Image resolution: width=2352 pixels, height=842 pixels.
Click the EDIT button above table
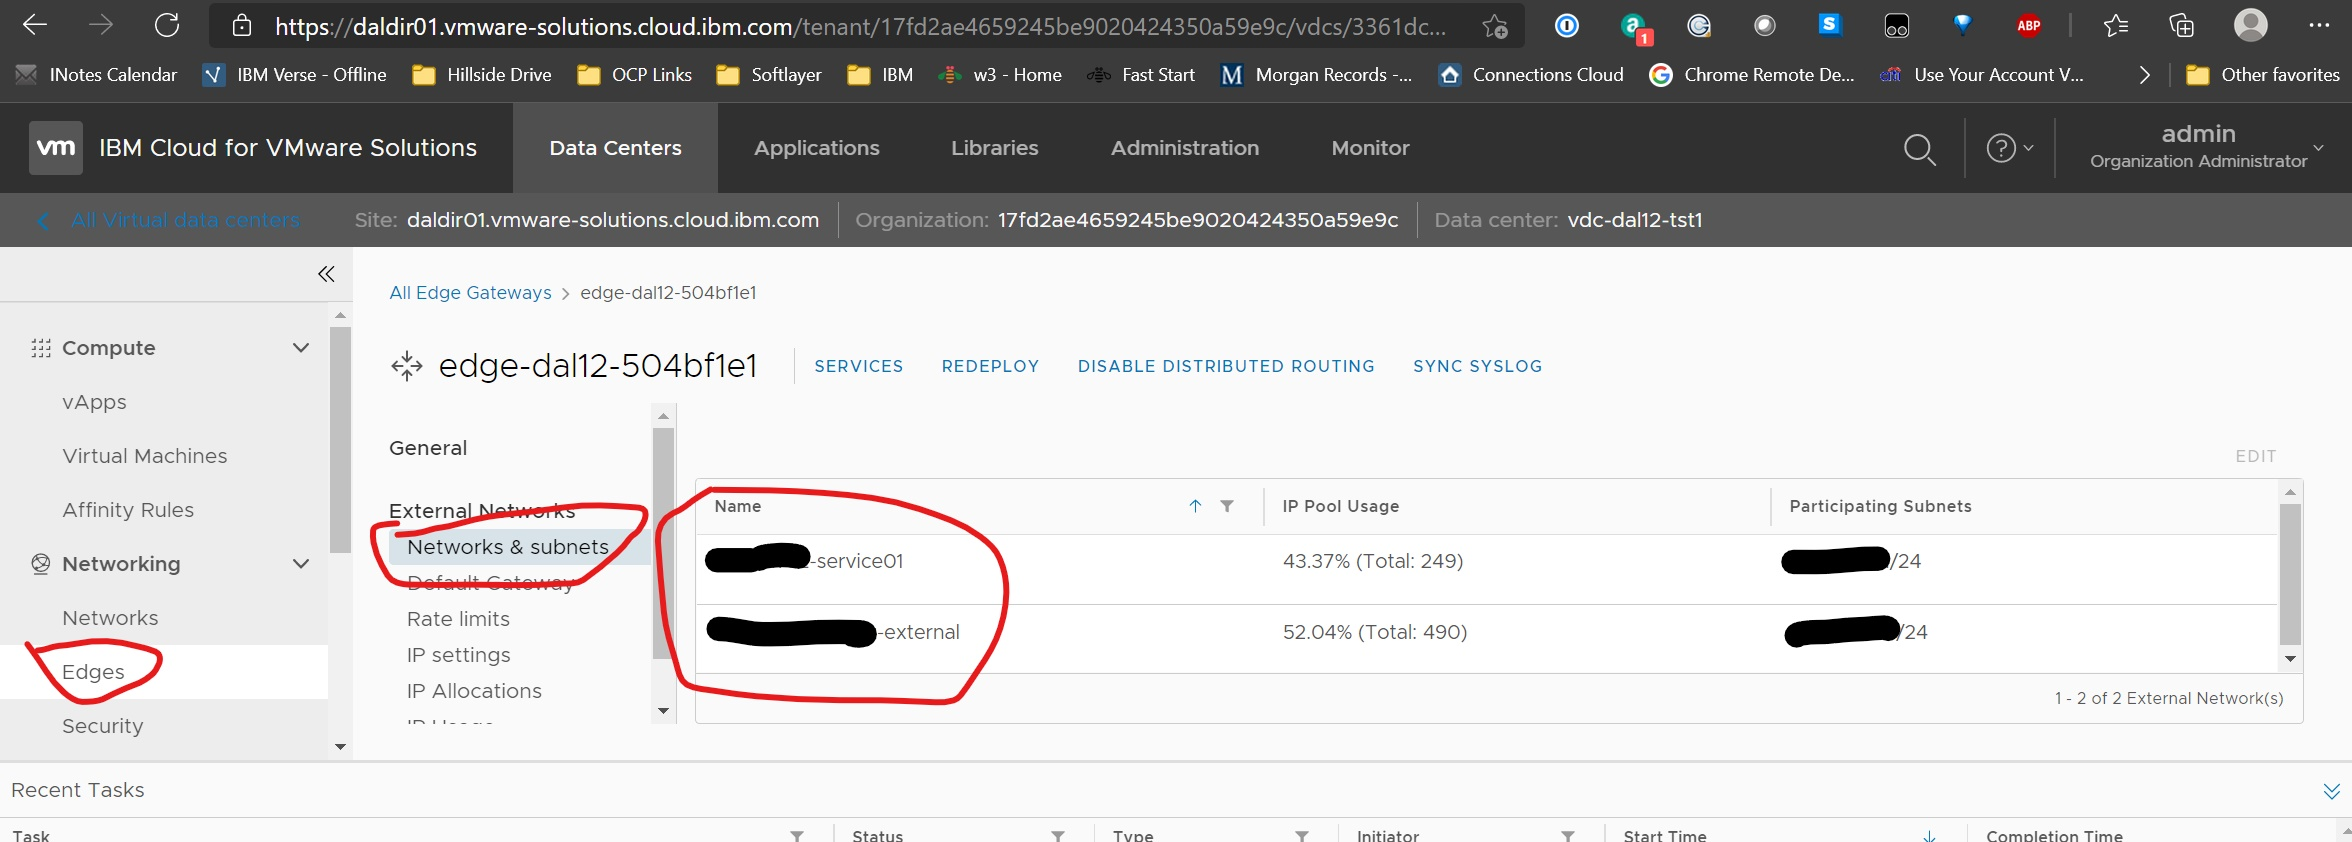coord(2256,456)
